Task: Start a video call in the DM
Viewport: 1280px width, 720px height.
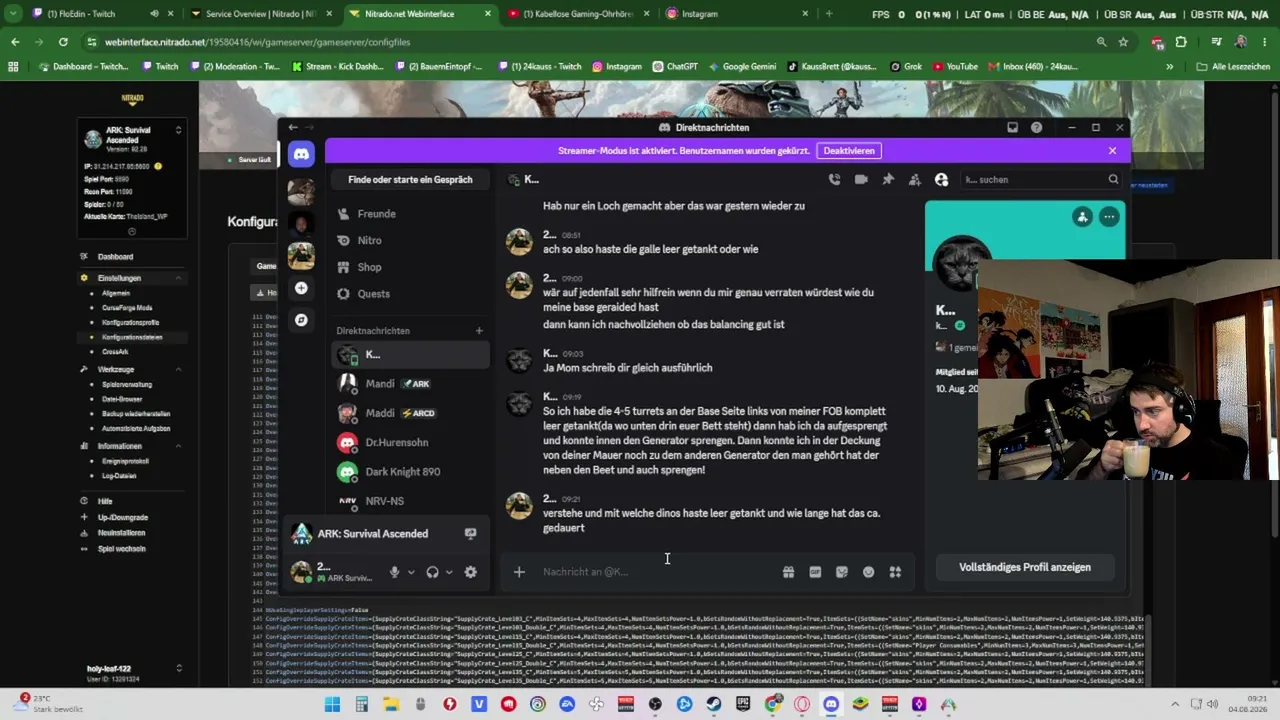Action: tap(861, 180)
